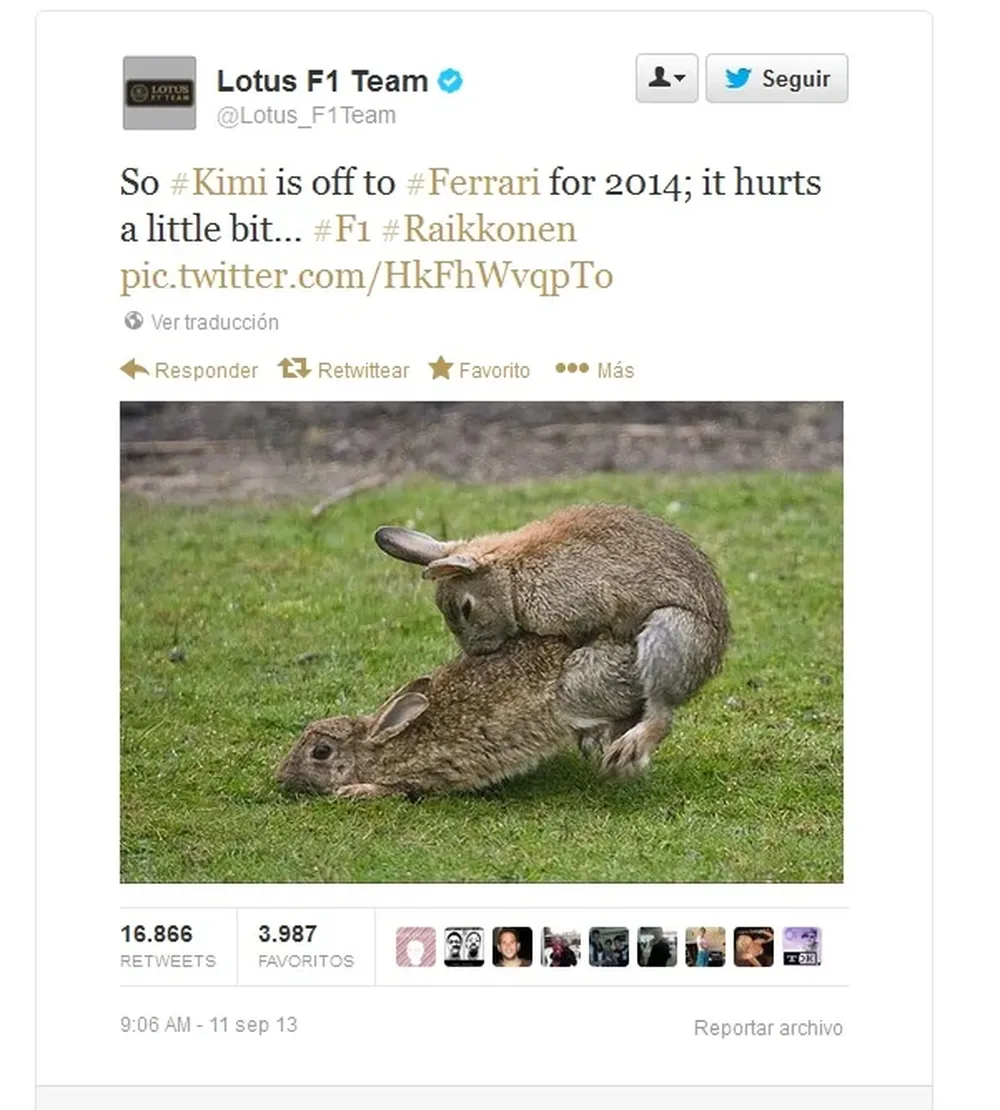Click the Ver traducción link
1000x1110 pixels.
pos(214,322)
